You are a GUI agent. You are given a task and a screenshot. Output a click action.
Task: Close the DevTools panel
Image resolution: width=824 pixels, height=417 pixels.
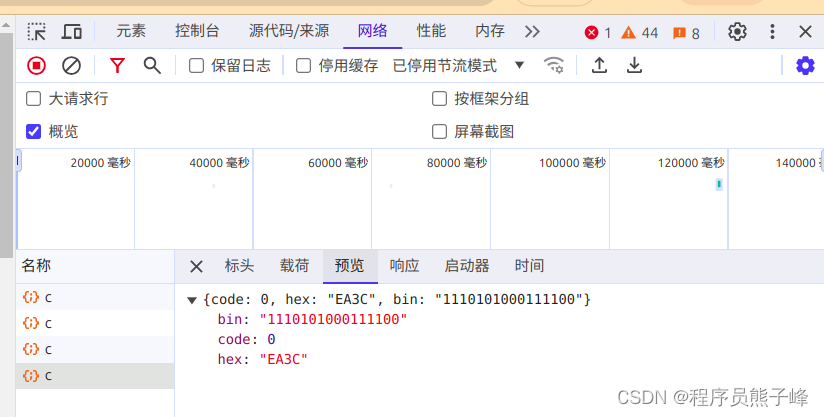(805, 32)
